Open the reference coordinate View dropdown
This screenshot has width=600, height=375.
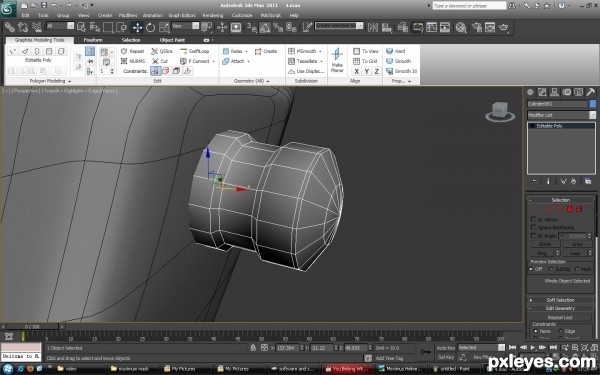click(185, 26)
